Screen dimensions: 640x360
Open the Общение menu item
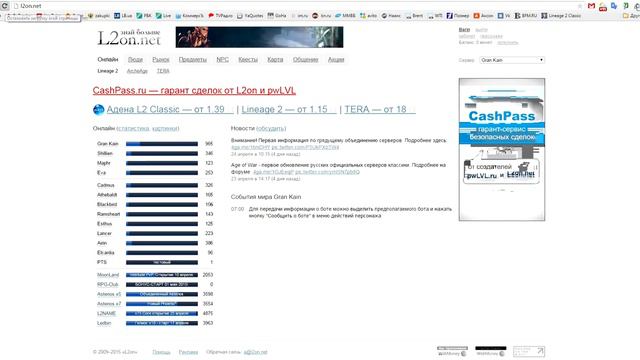pyautogui.click(x=305, y=60)
